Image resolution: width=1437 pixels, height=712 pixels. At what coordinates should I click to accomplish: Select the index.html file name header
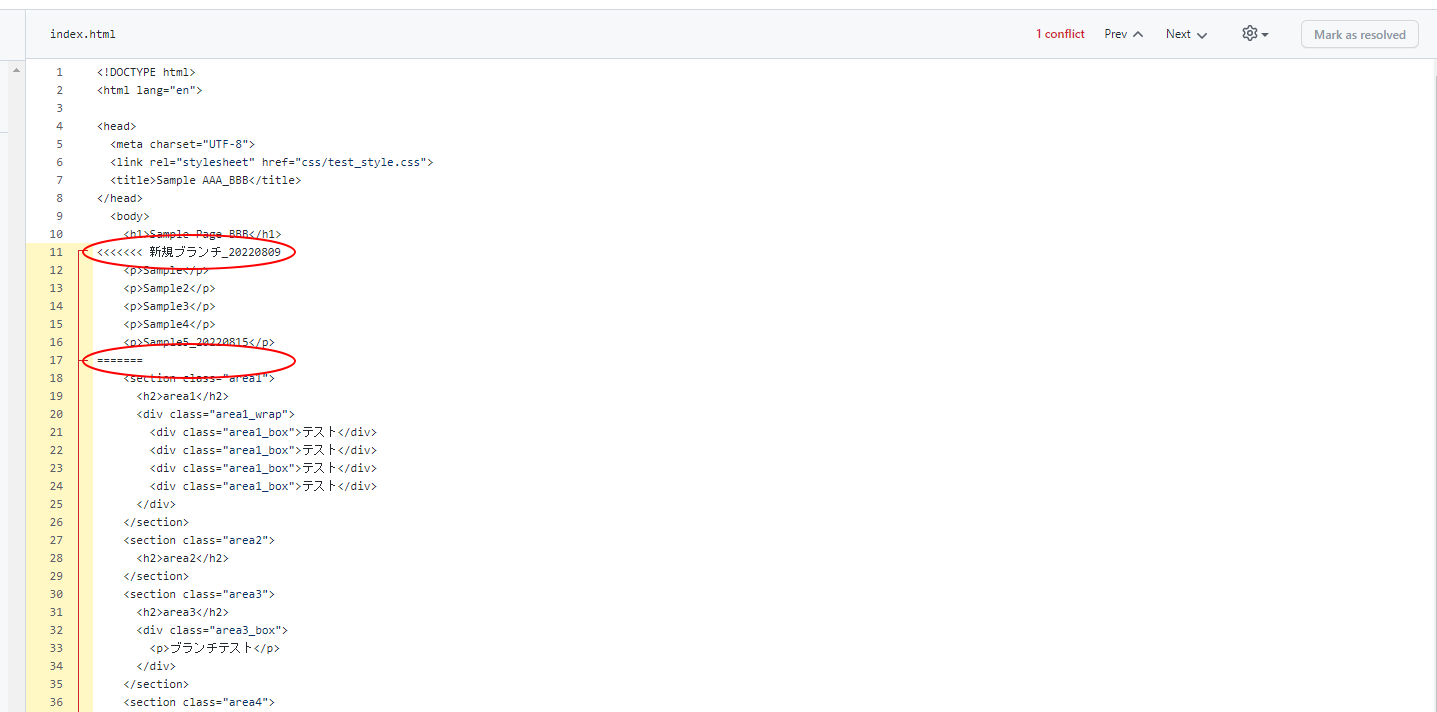click(83, 34)
